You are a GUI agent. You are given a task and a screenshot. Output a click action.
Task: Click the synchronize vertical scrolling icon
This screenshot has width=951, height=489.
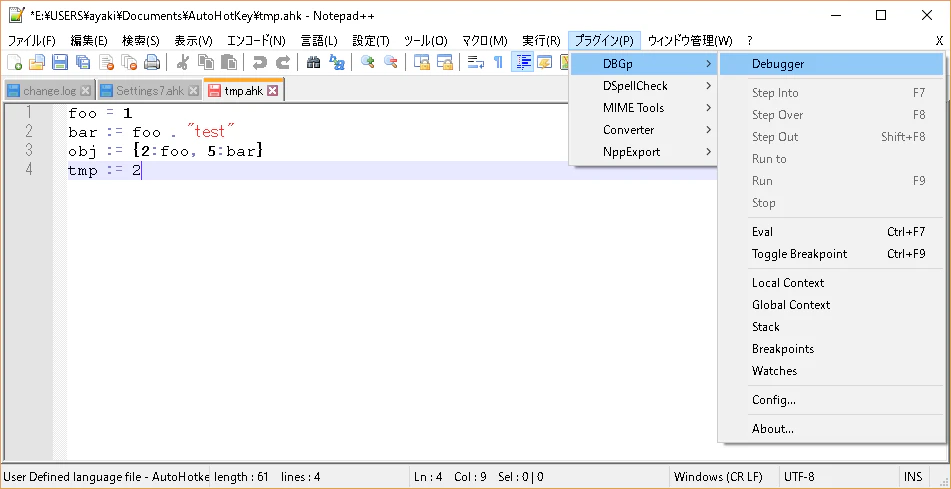coord(422,62)
